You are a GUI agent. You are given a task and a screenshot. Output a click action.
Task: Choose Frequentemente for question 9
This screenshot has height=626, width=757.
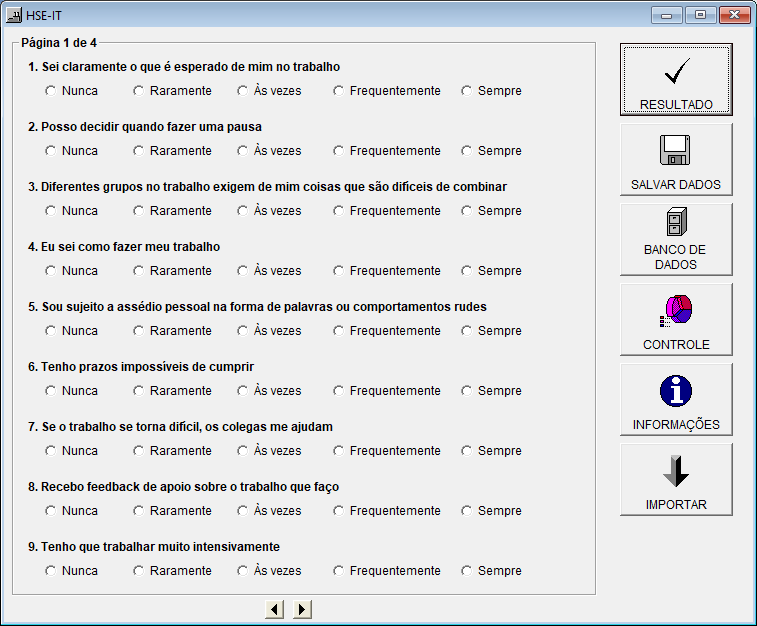tap(339, 571)
